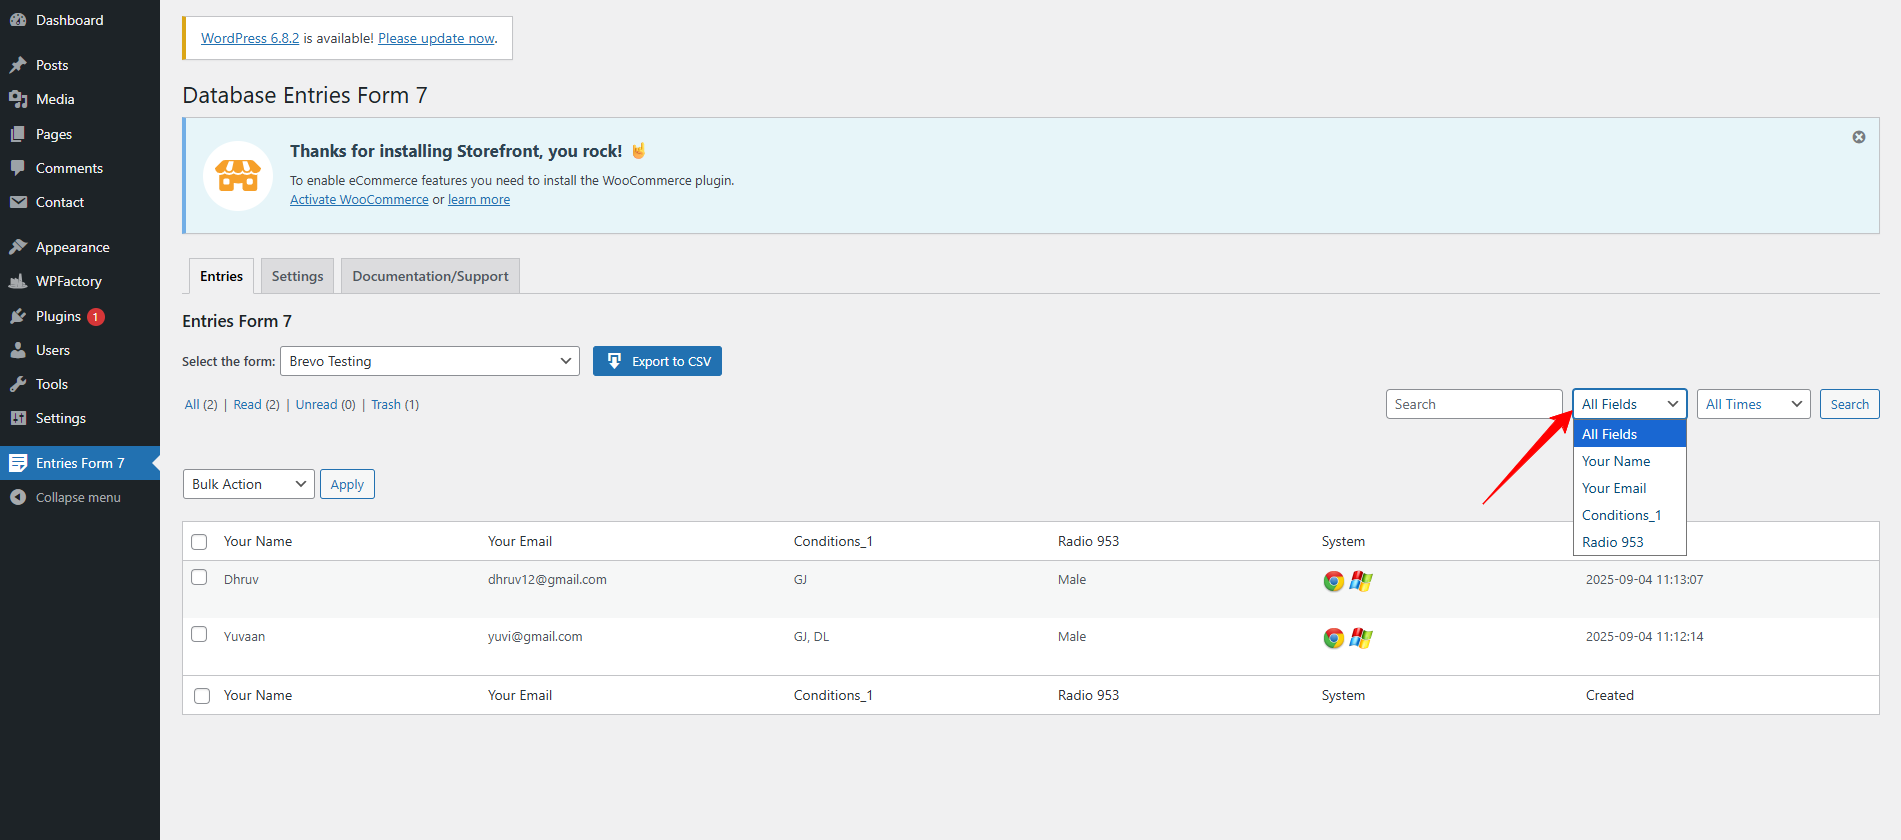Screen dimensions: 1901x840
Task: Click Export to CSV button
Action: (x=657, y=361)
